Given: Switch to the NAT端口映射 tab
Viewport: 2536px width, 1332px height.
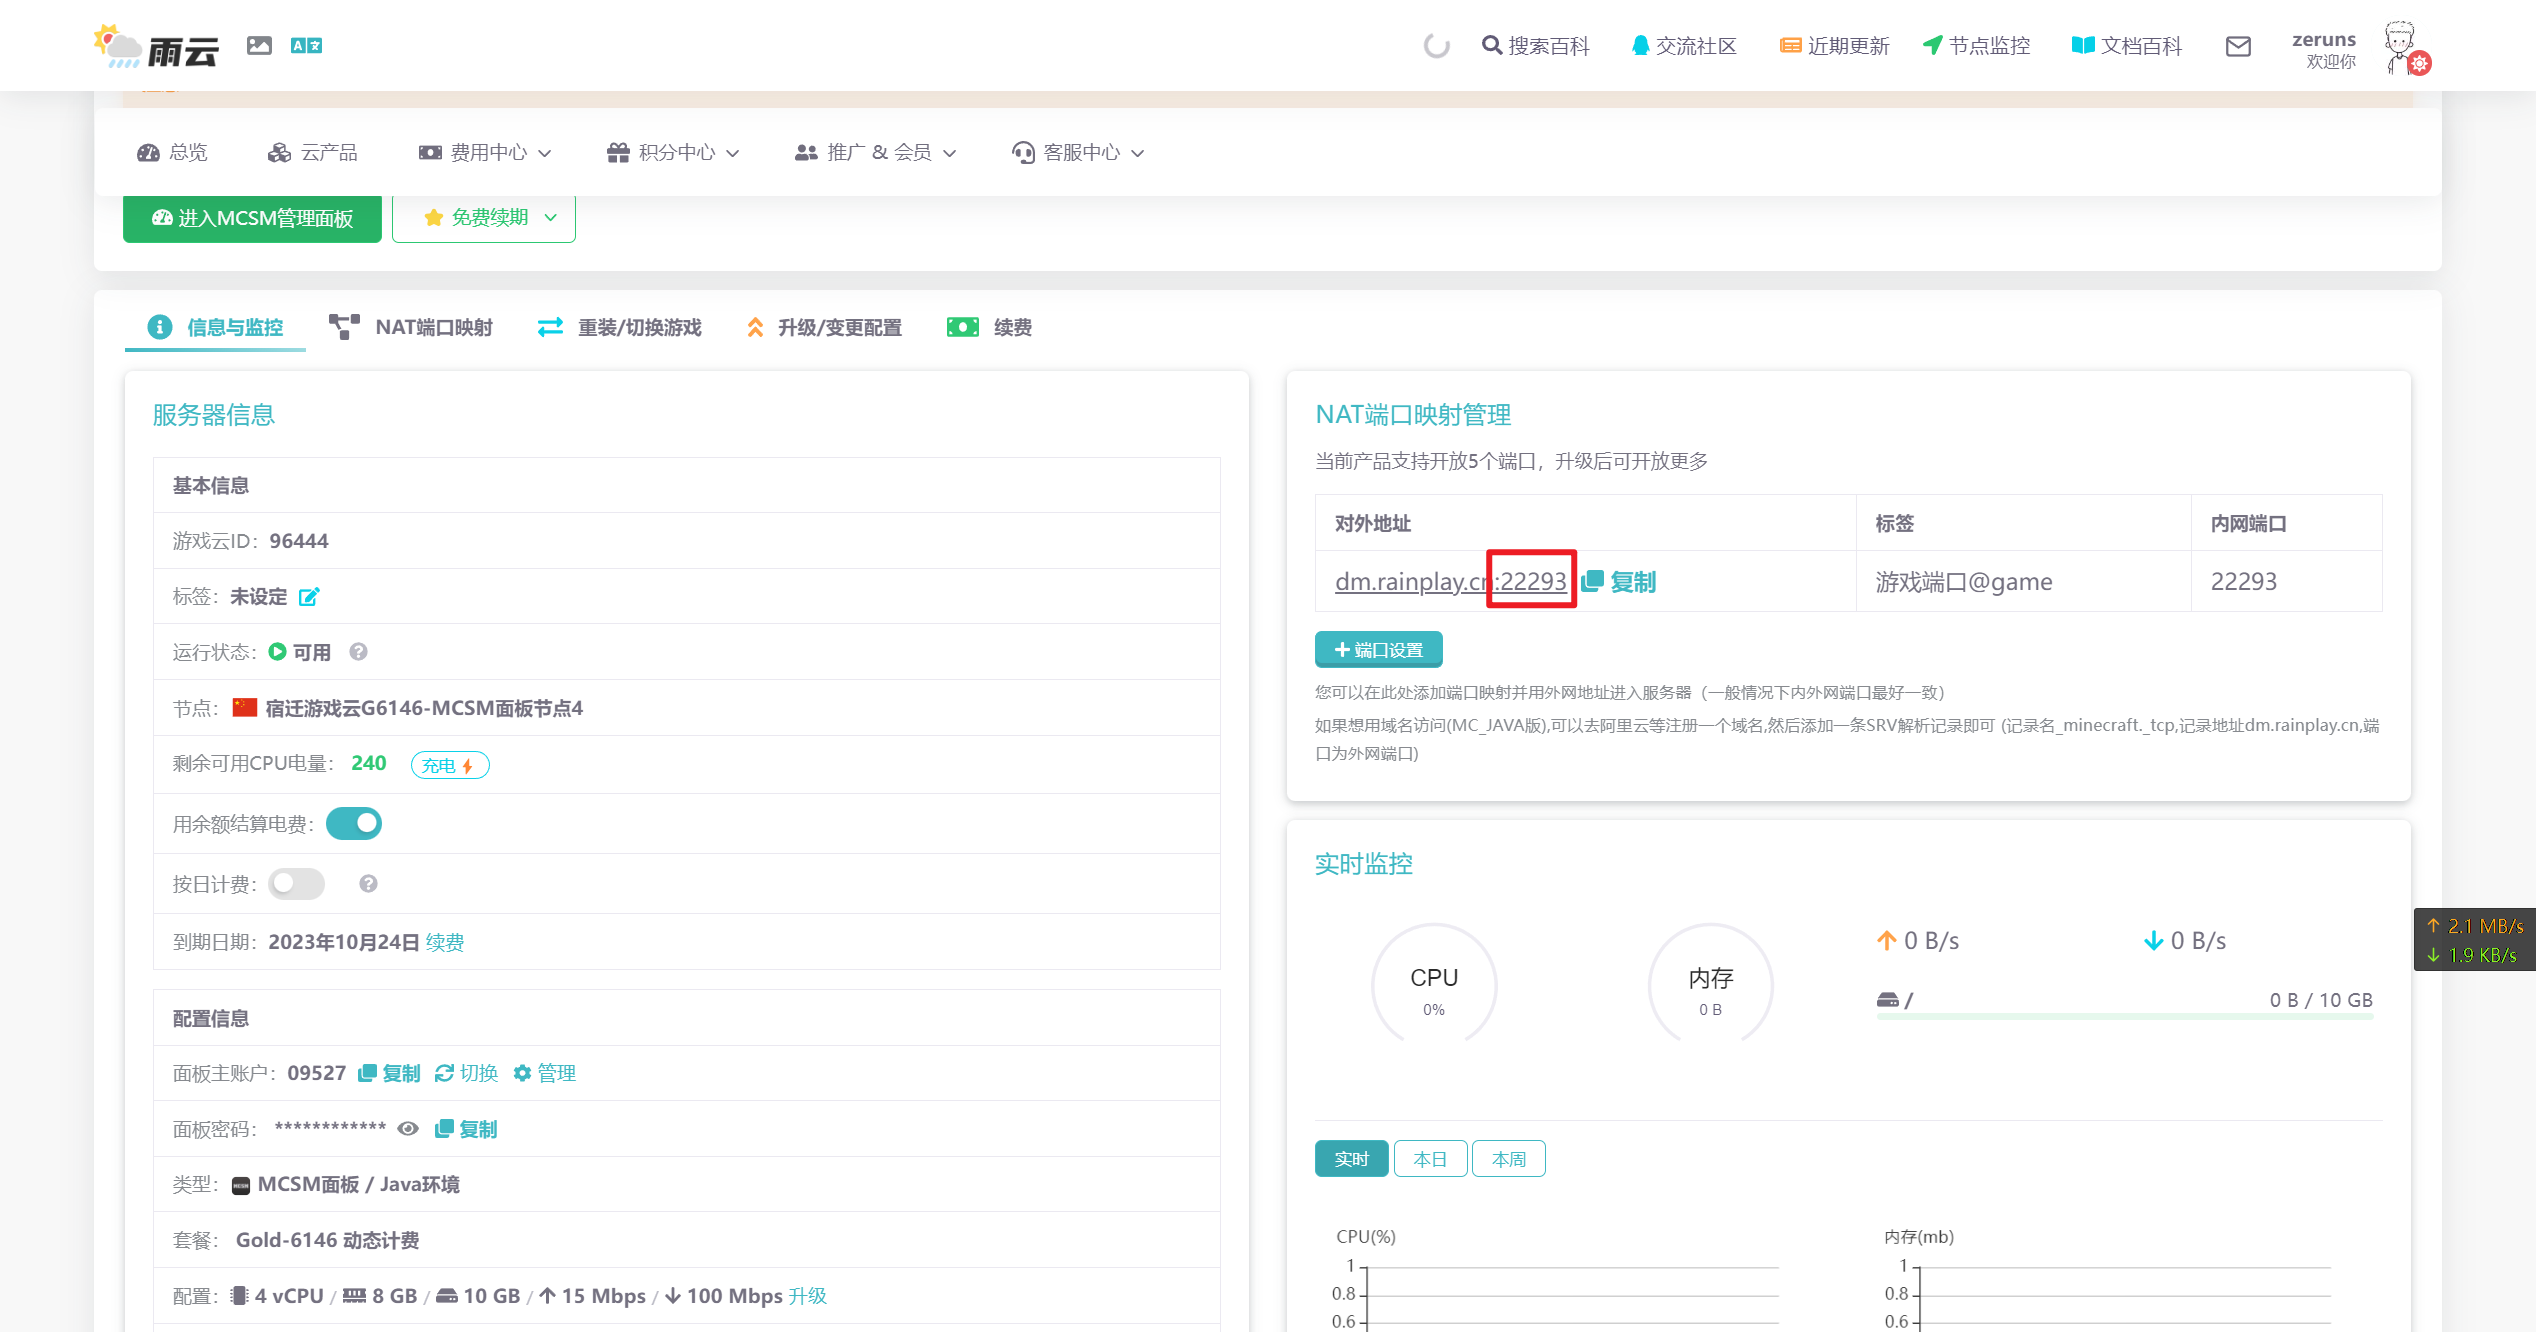Looking at the screenshot, I should click(x=411, y=328).
